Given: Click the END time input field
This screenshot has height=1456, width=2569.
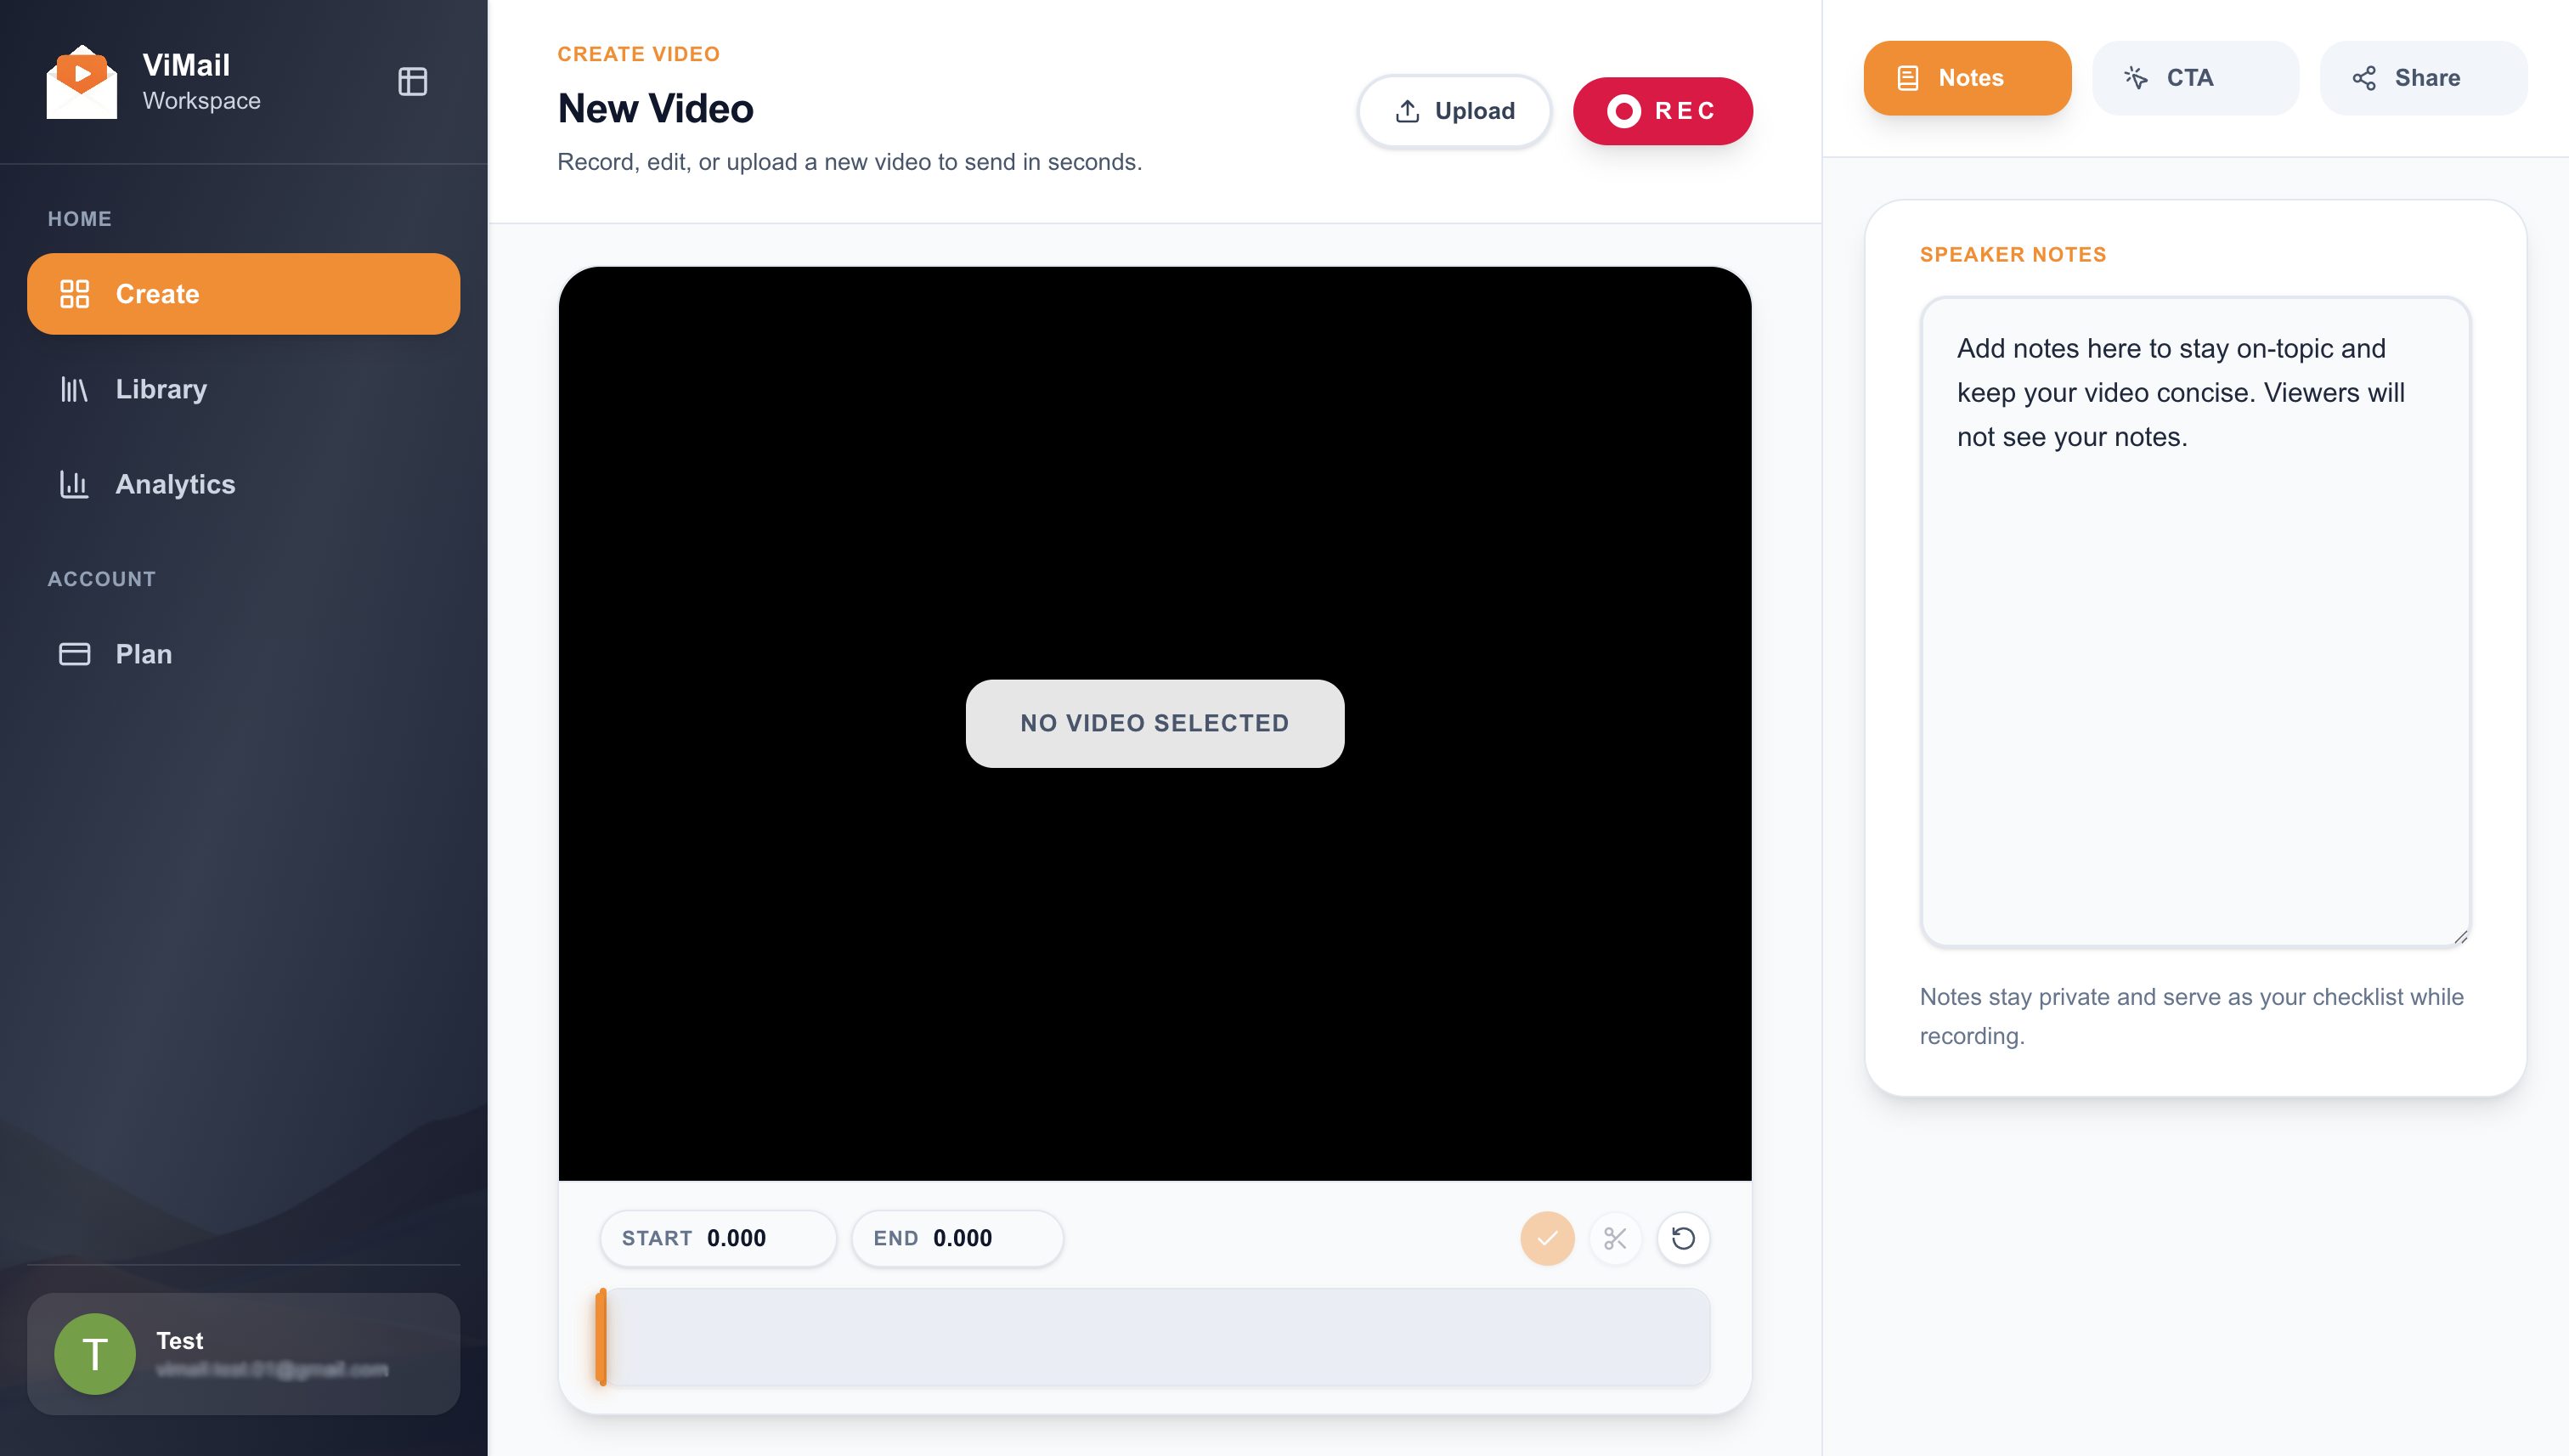Looking at the screenshot, I should 957,1238.
